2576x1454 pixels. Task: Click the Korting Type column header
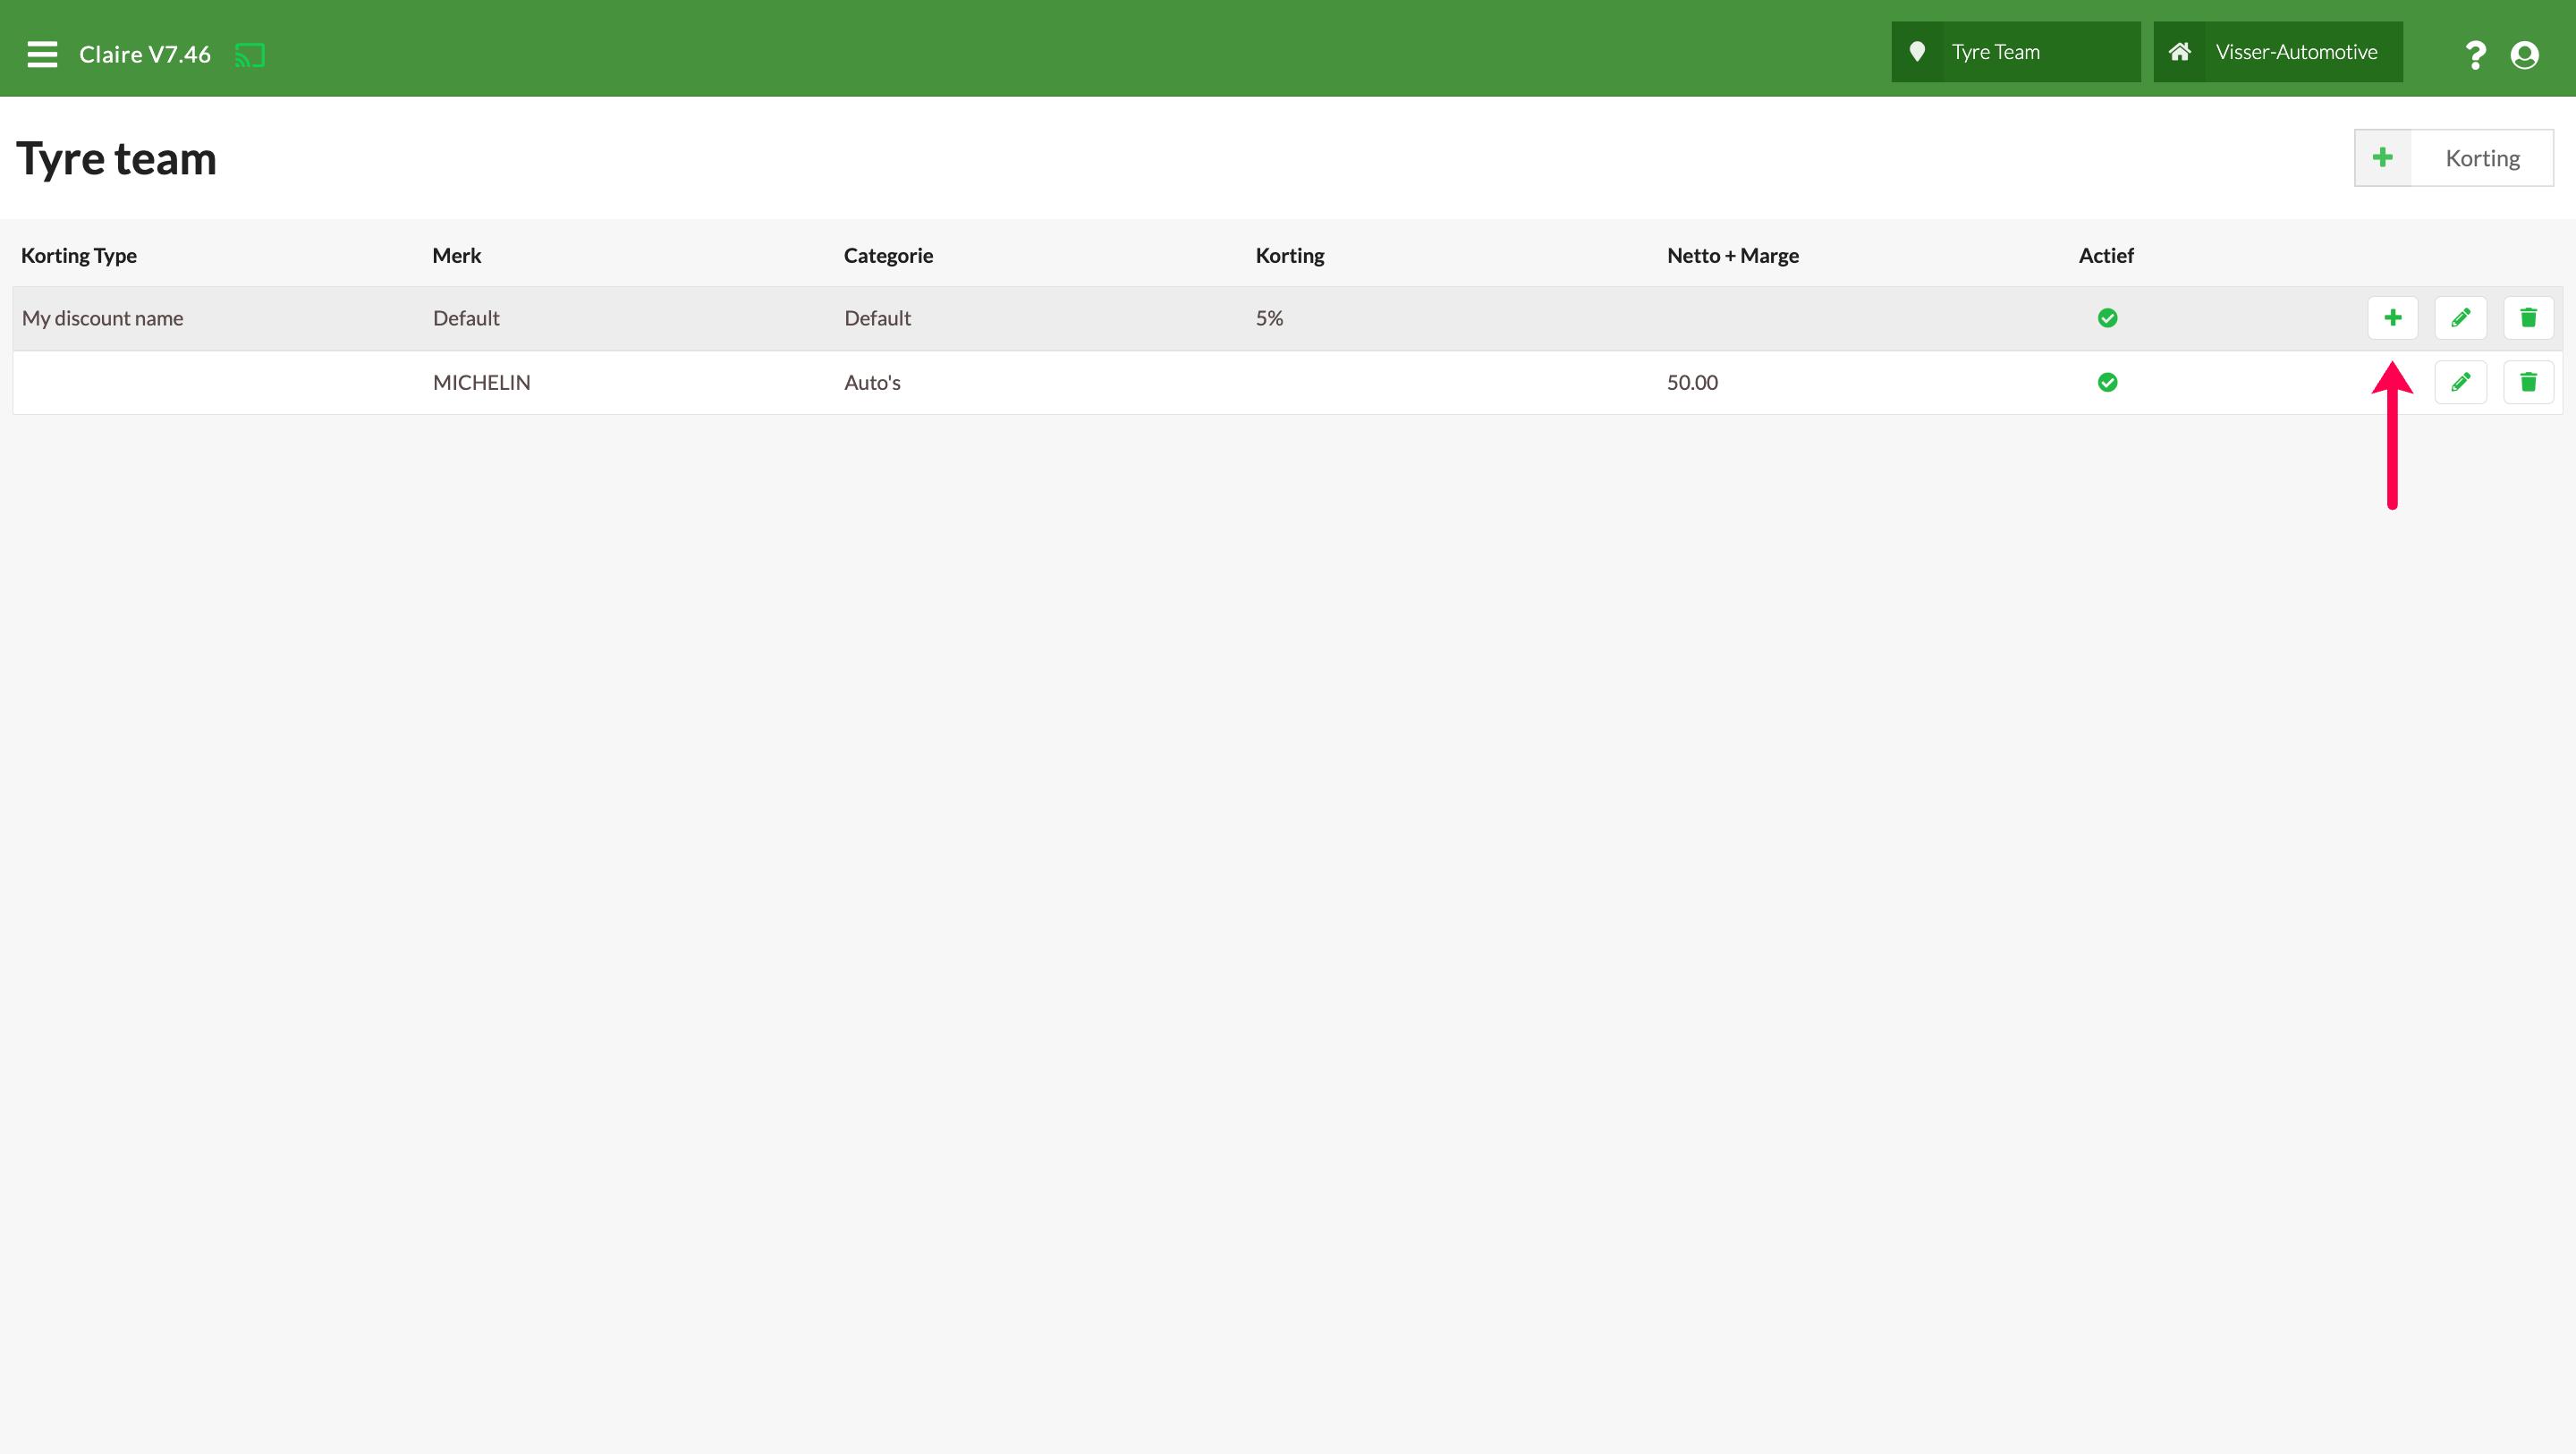(79, 256)
